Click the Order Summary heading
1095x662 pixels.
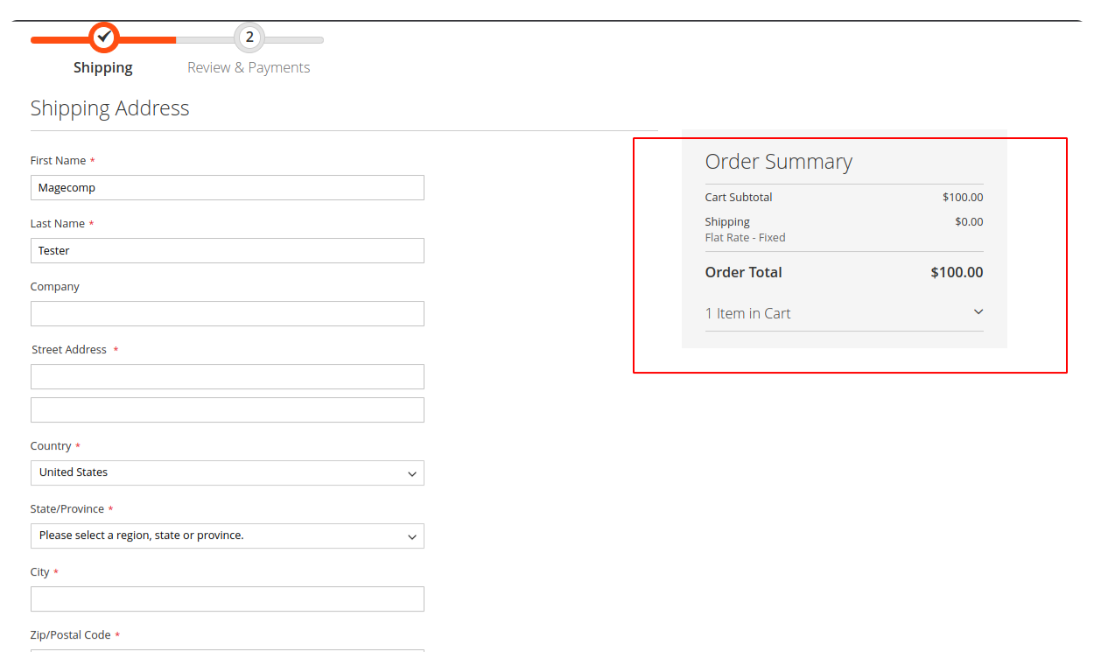tap(778, 162)
